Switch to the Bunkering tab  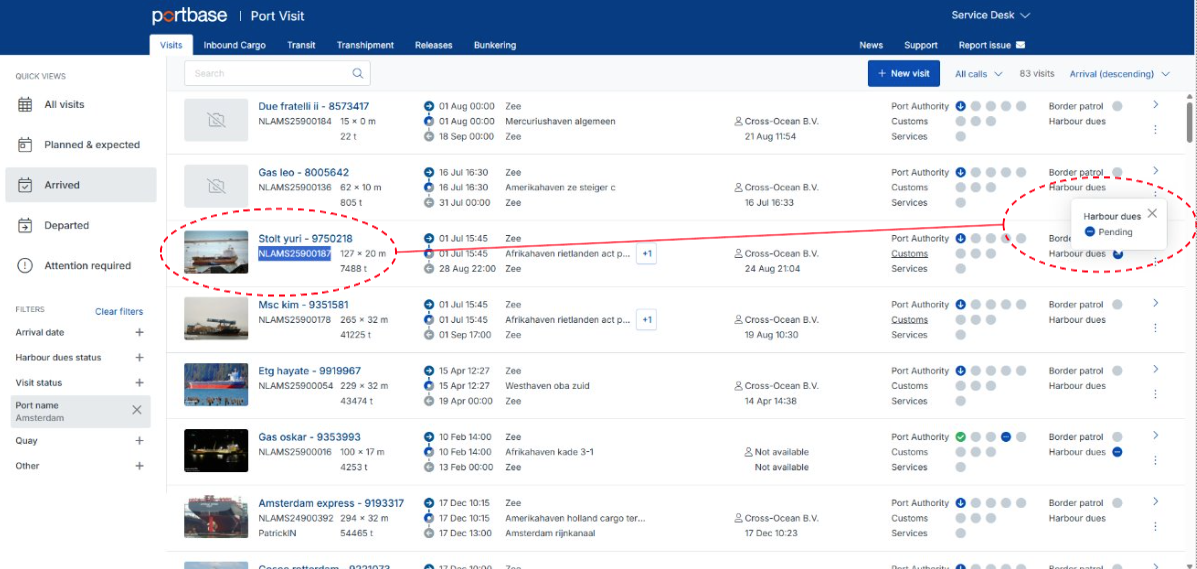tap(495, 45)
